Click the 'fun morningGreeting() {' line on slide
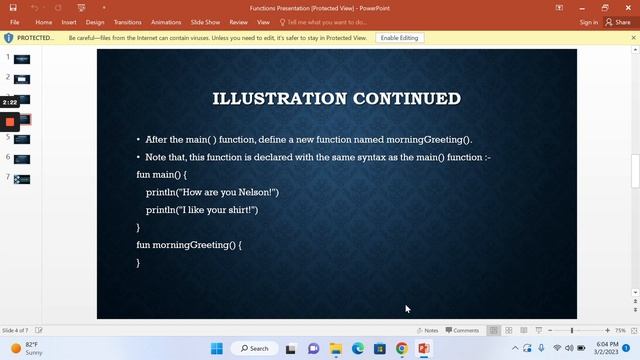The image size is (640, 360). 189,245
